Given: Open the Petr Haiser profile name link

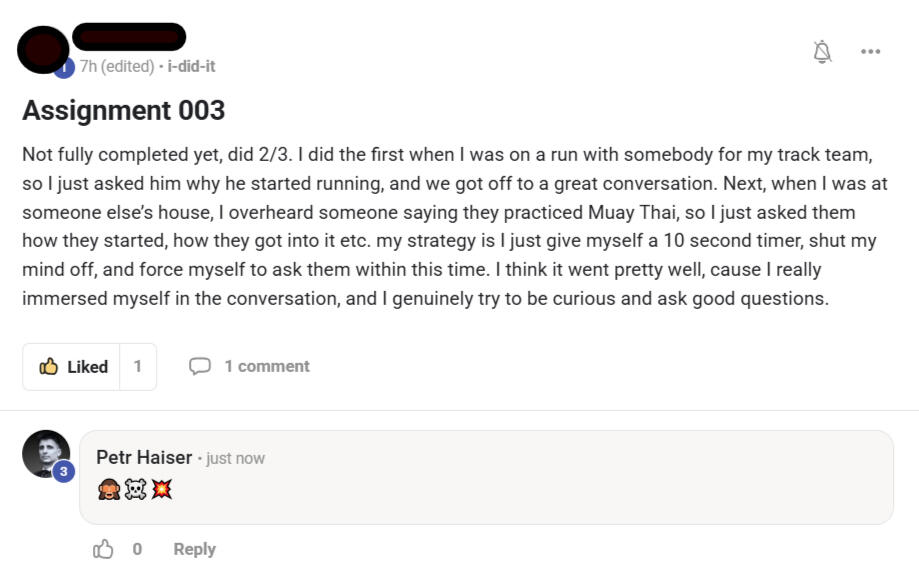Looking at the screenshot, I should click(x=144, y=457).
